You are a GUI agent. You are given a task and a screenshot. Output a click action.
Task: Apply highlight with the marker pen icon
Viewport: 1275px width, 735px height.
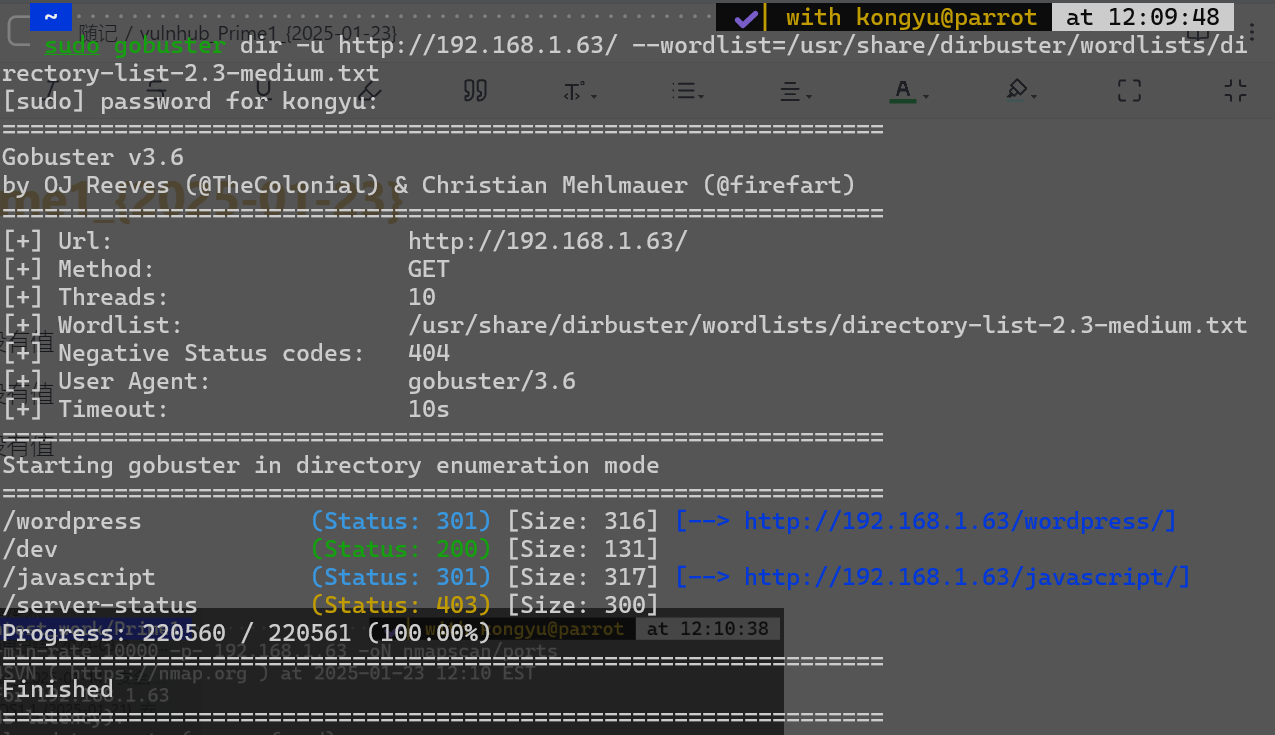[x=1016, y=91]
